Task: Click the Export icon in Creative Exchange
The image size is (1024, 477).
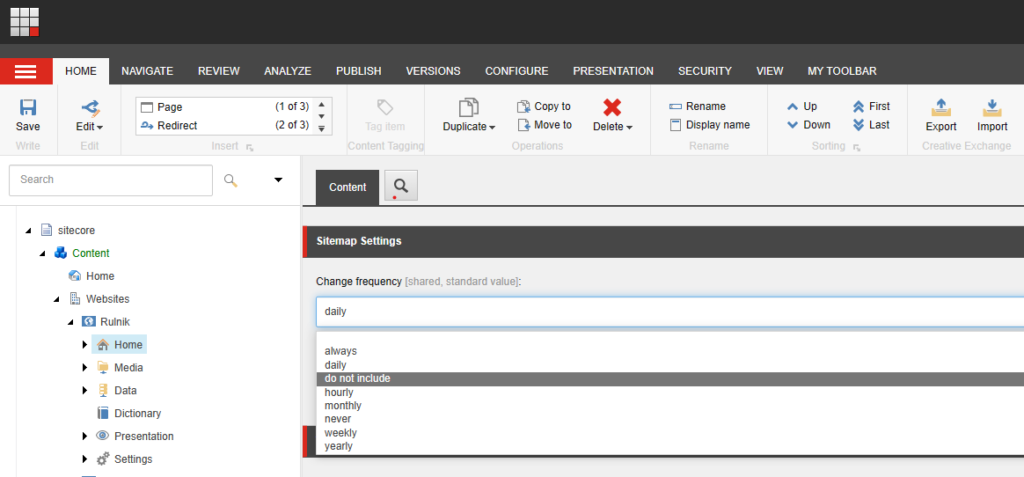Action: coord(940,108)
